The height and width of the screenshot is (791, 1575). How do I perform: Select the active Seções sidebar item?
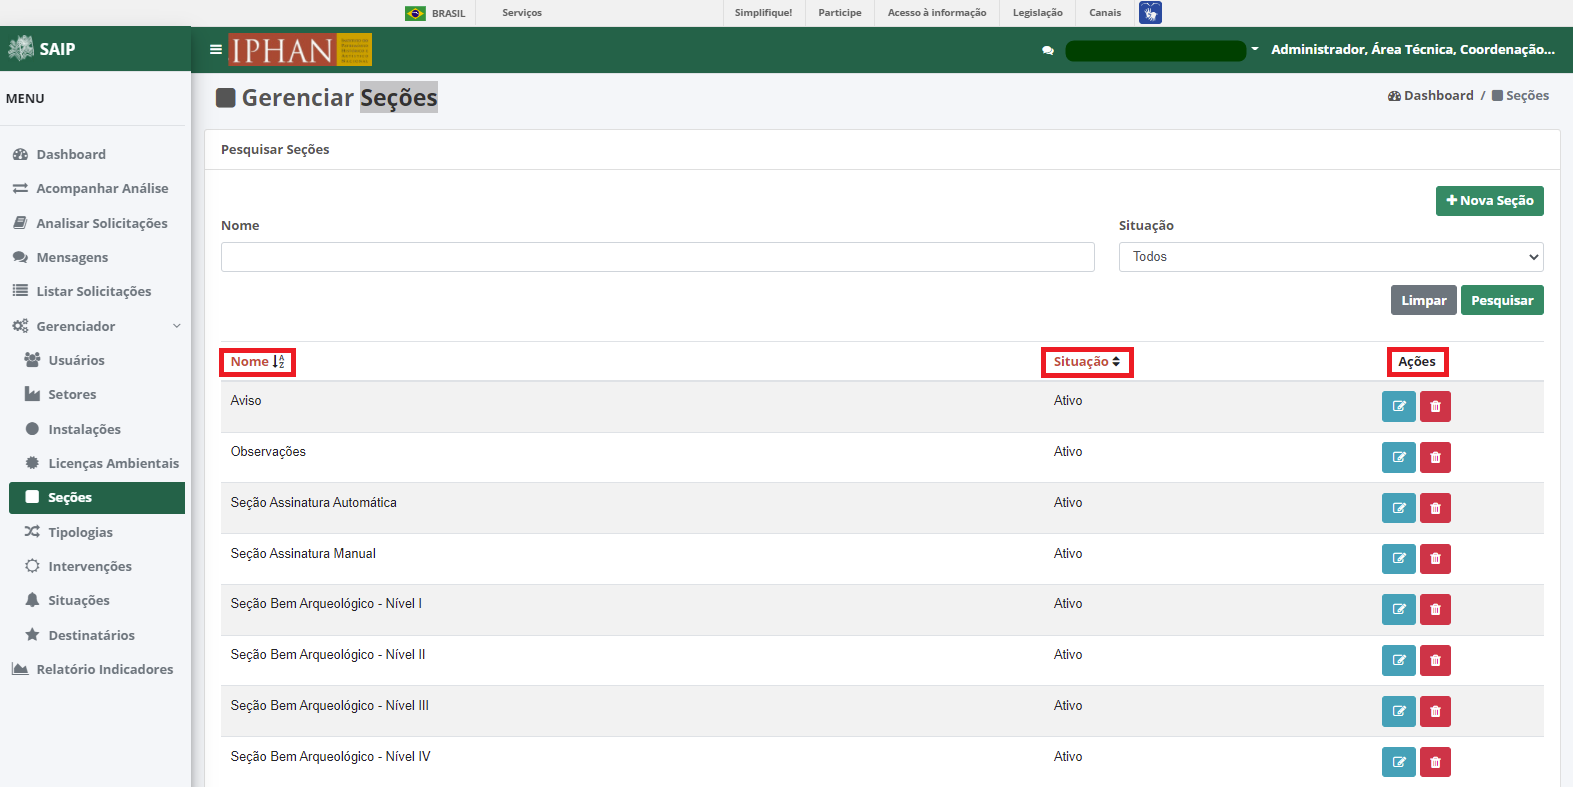click(97, 498)
